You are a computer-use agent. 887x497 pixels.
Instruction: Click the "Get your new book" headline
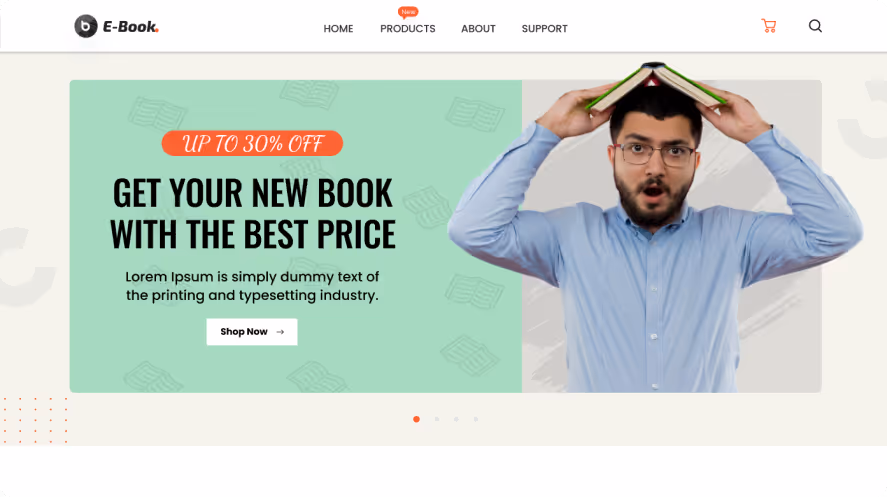pyautogui.click(x=252, y=213)
